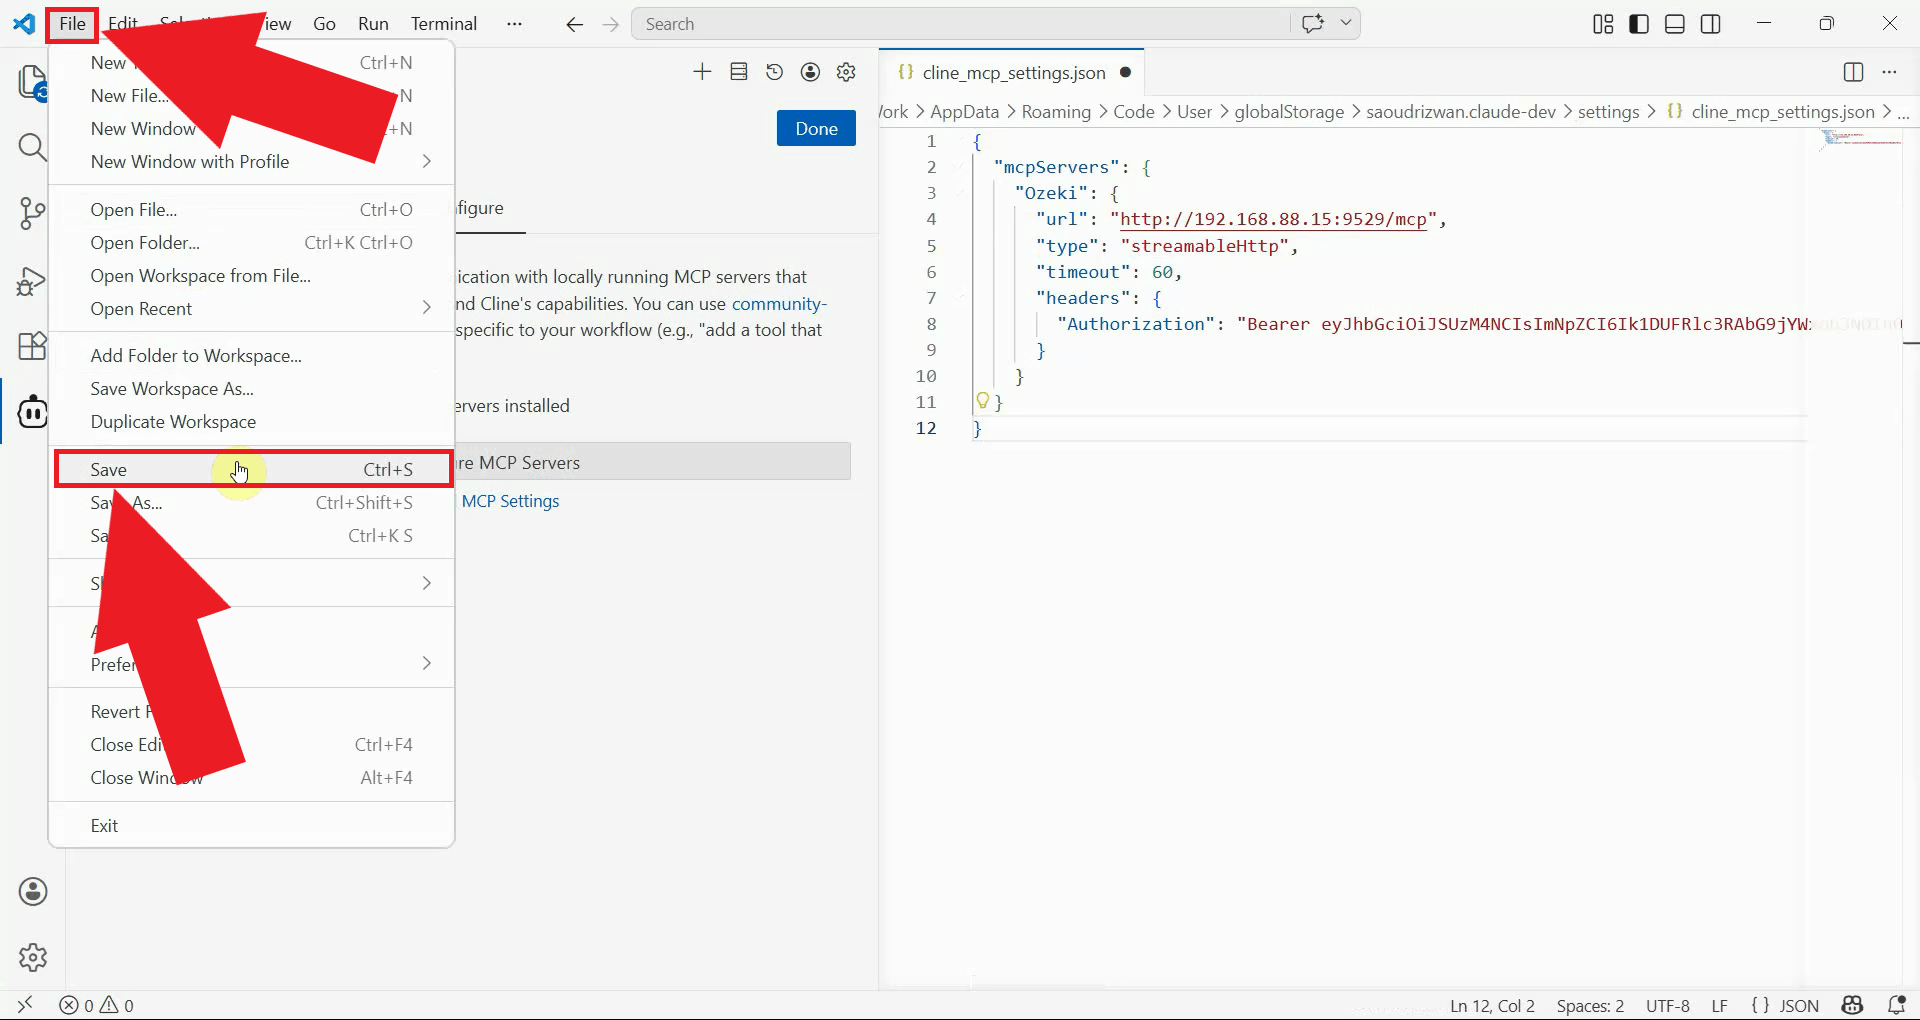Expand New Window with Profile submenu
This screenshot has width=1920, height=1020.
coord(427,161)
